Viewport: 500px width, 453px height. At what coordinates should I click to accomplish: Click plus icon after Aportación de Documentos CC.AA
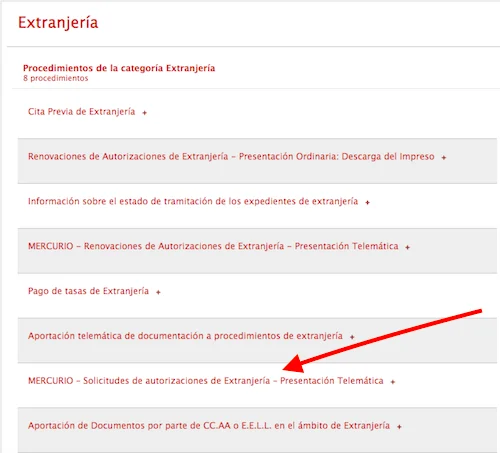(x=399, y=427)
